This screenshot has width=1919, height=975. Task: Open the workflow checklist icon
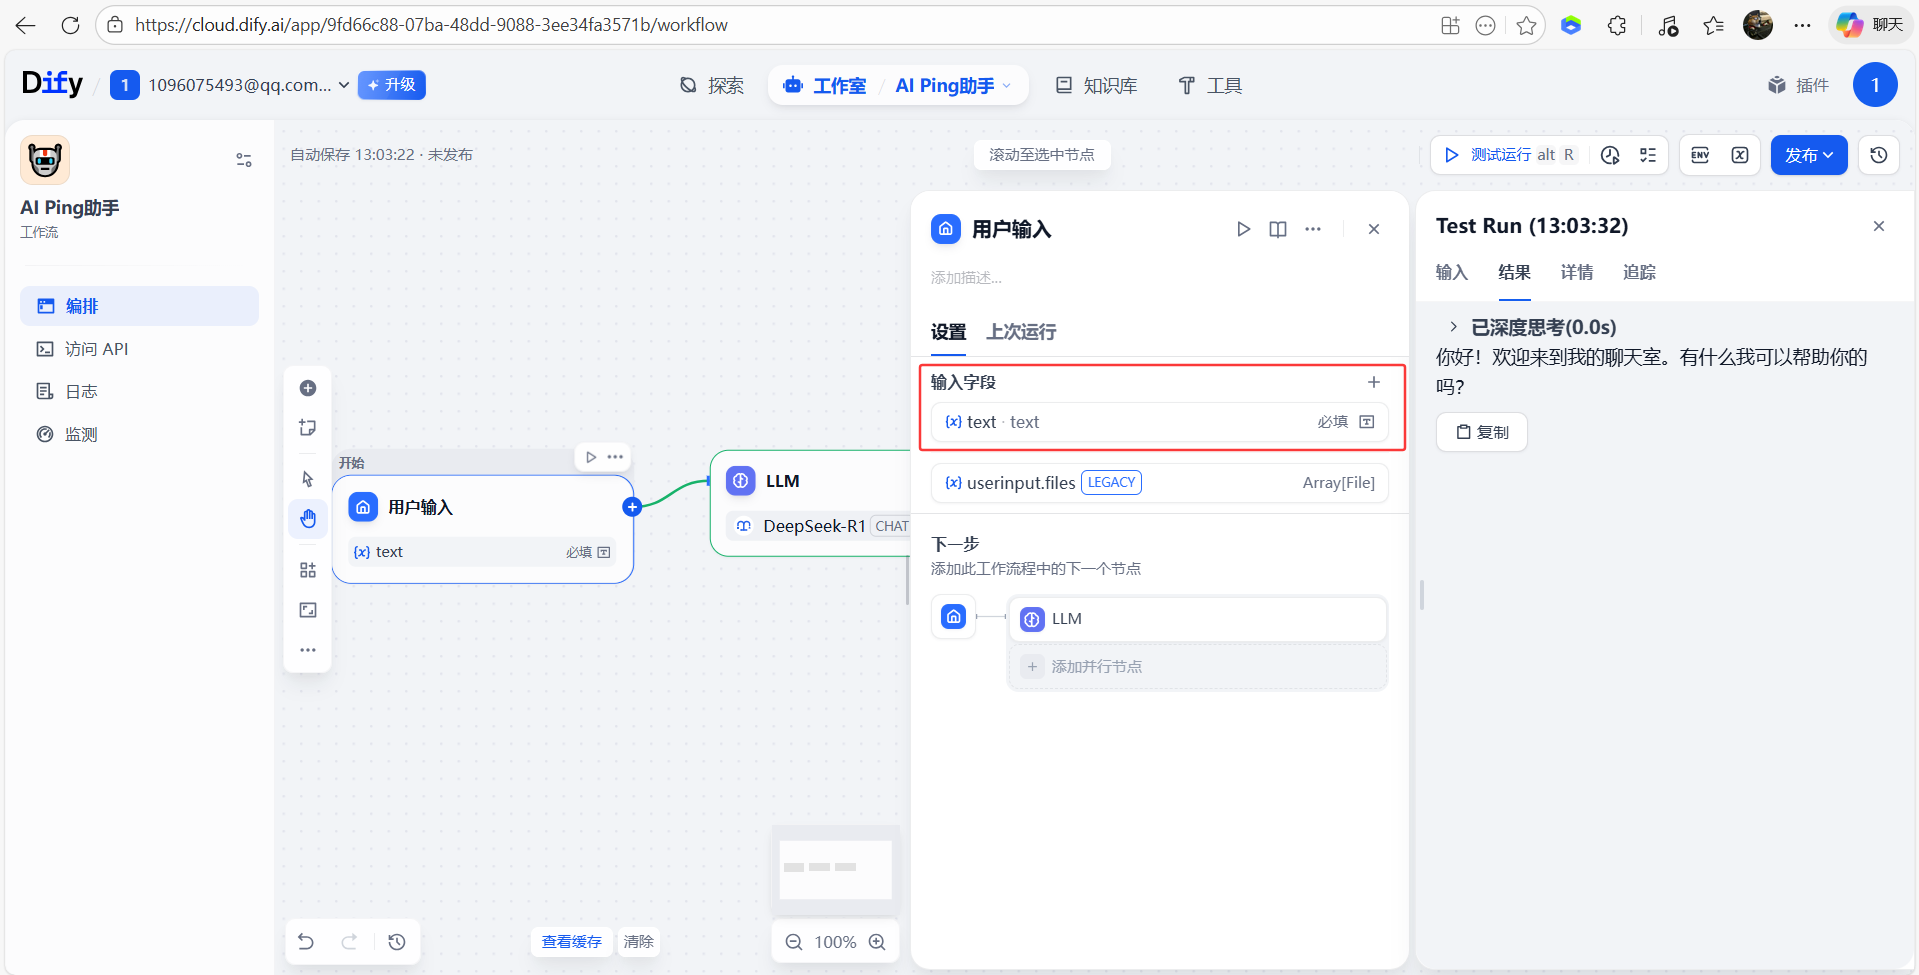[x=1648, y=155]
